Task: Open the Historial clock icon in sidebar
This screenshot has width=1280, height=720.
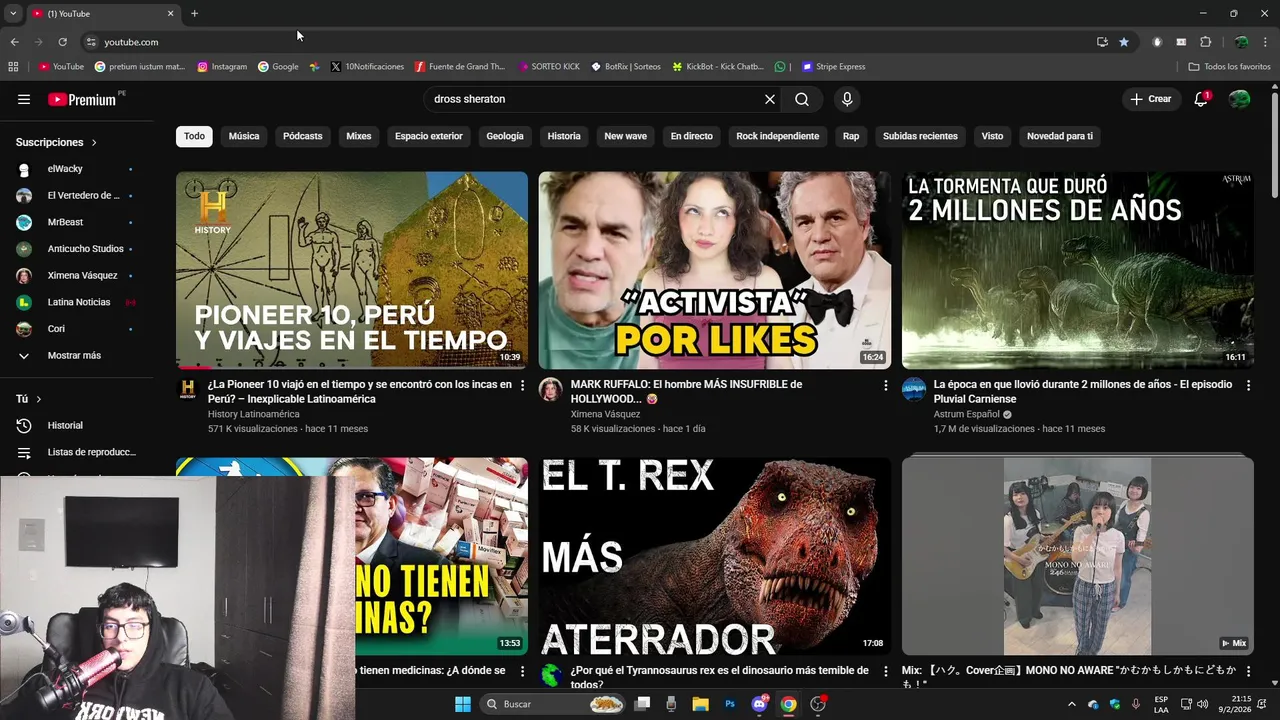Action: (25, 426)
